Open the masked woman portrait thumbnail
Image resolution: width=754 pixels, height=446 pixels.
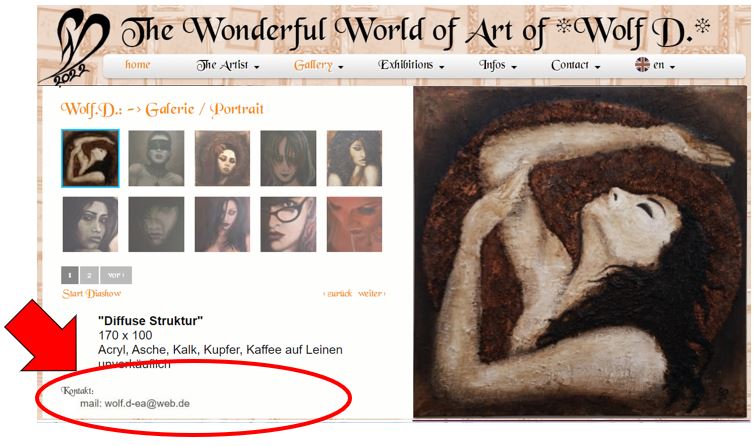pos(156,158)
